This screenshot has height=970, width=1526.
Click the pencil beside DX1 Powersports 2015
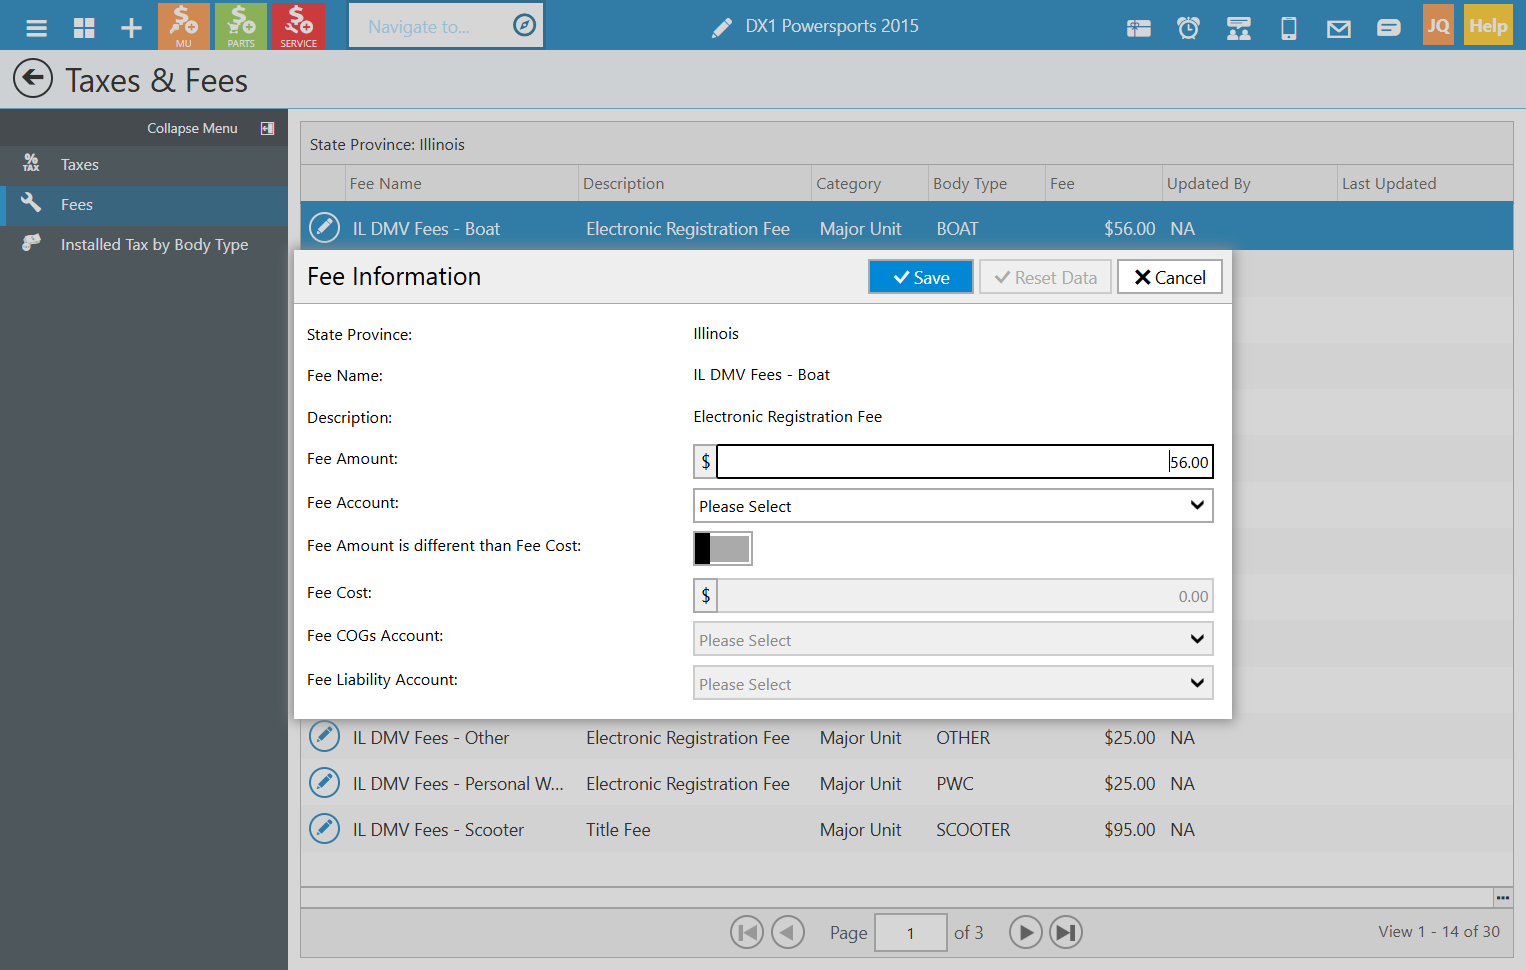coord(721,28)
